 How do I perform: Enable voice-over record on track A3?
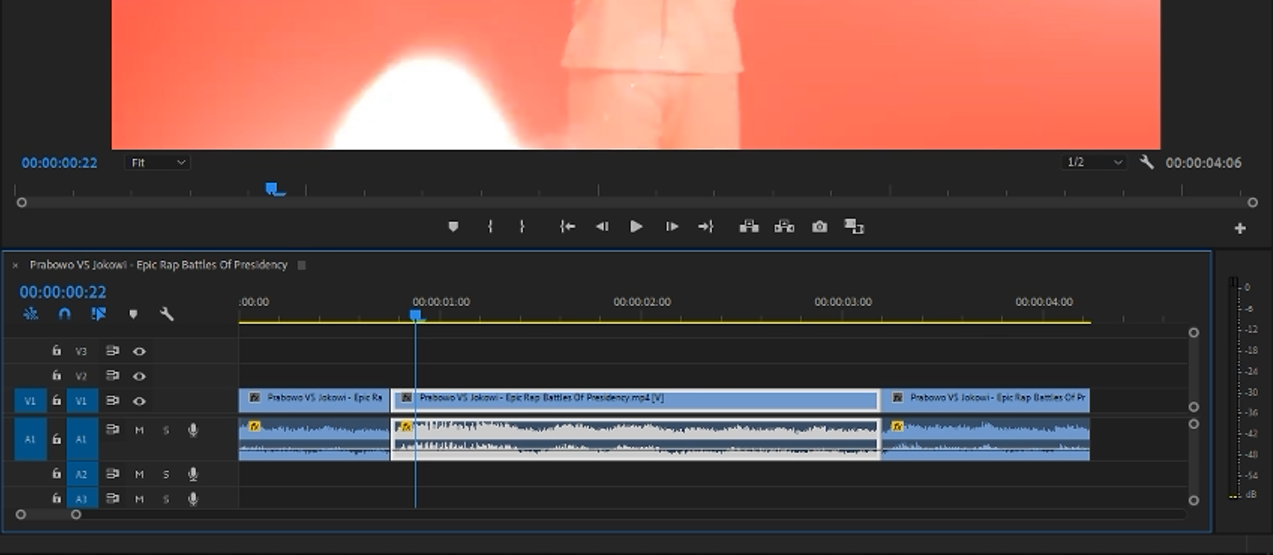[x=193, y=498]
